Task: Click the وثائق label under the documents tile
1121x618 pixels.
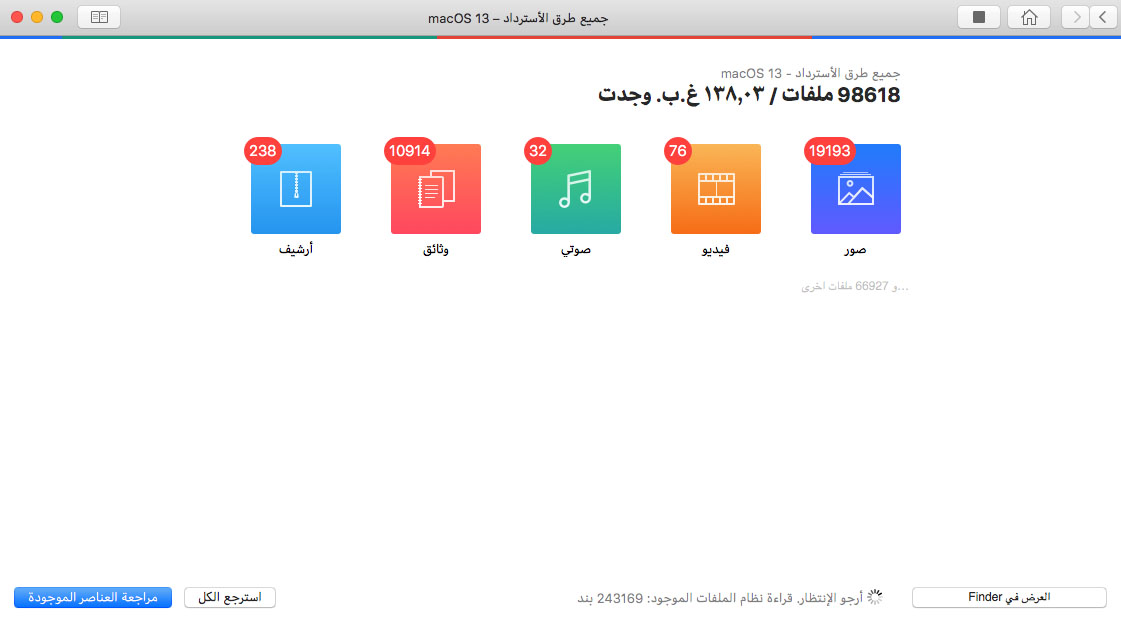Action: click(x=435, y=249)
